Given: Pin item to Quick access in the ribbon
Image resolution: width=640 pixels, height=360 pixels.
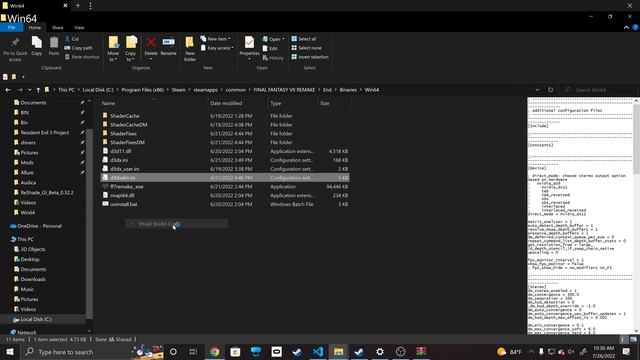Looking at the screenshot, I should click(15, 49).
